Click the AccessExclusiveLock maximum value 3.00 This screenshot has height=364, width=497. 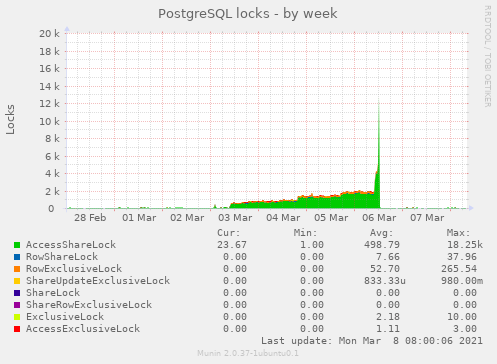click(x=465, y=329)
